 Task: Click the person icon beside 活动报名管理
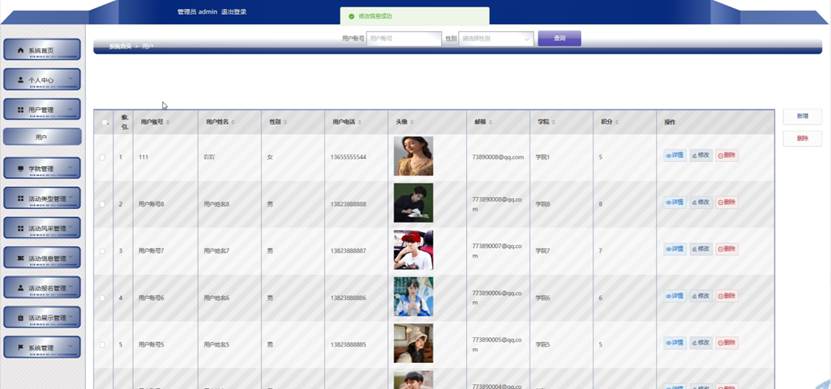(21, 288)
